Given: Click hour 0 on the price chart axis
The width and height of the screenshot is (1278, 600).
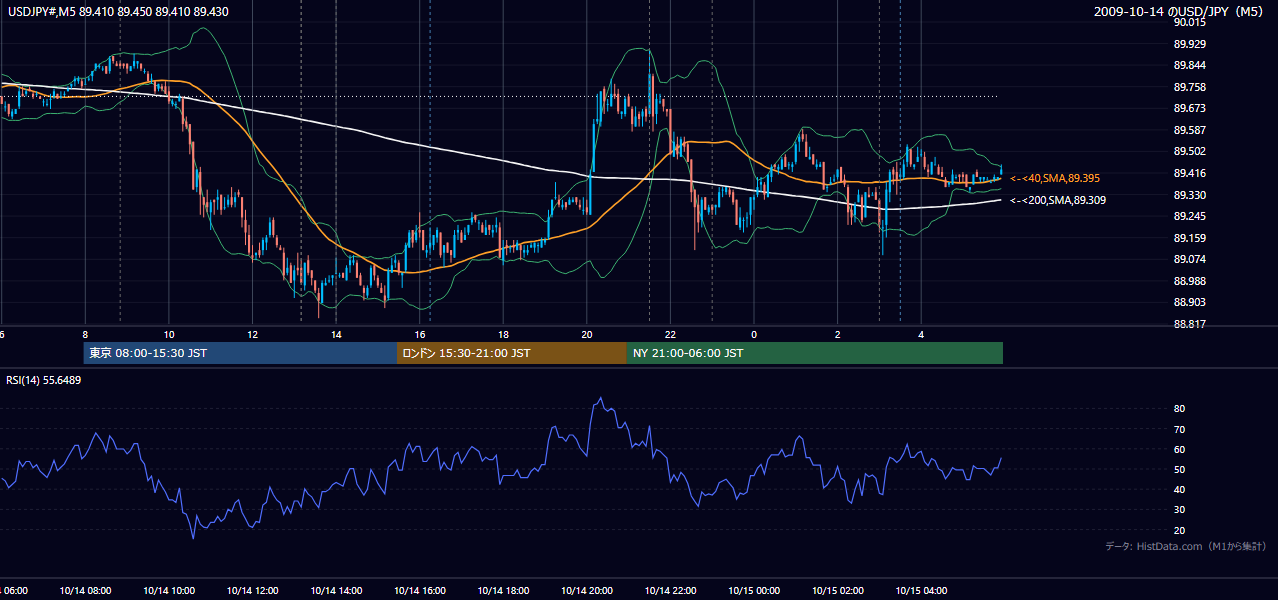Looking at the screenshot, I should click(x=754, y=334).
